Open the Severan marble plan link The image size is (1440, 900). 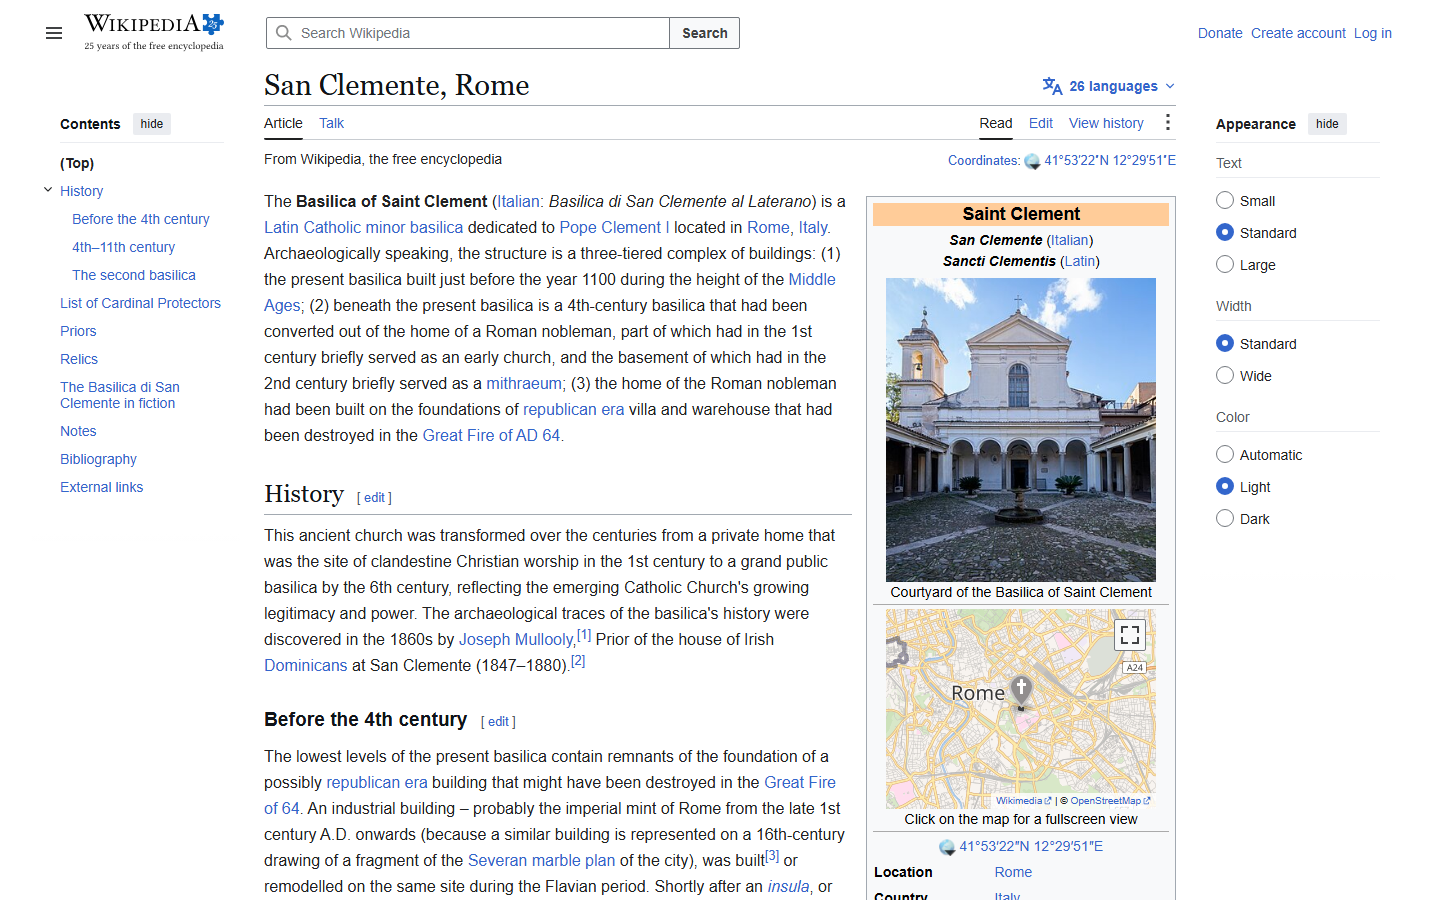pyautogui.click(x=541, y=860)
